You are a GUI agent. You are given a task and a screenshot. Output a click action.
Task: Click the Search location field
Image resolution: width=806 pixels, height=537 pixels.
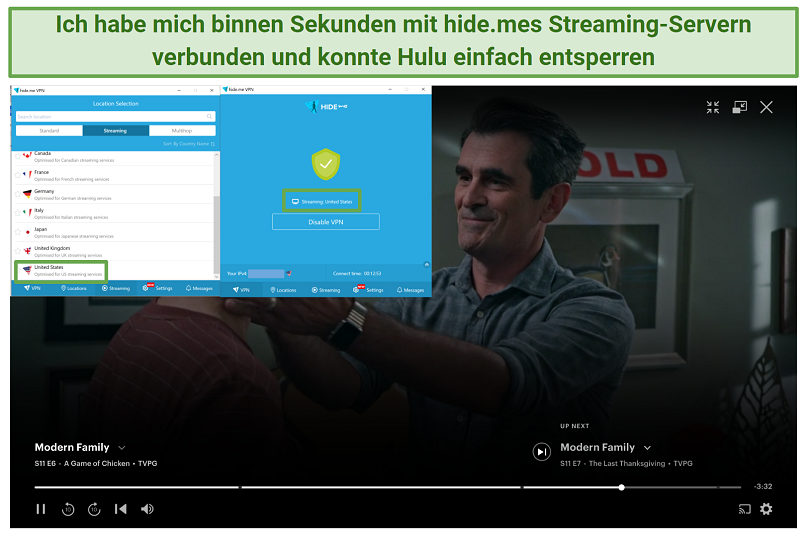(x=115, y=117)
